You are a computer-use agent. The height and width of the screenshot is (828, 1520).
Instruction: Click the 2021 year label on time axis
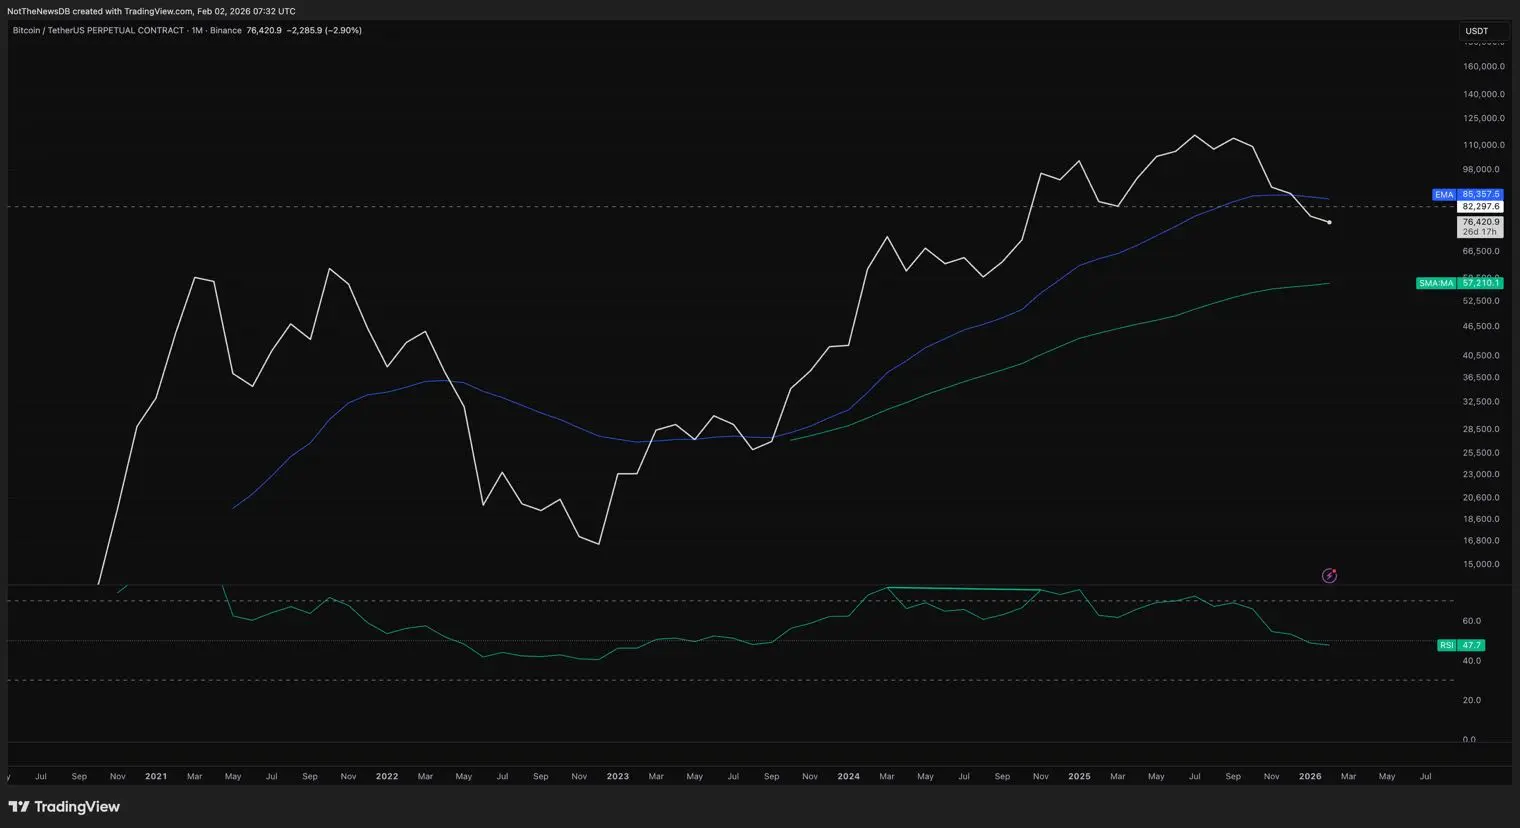[156, 777]
